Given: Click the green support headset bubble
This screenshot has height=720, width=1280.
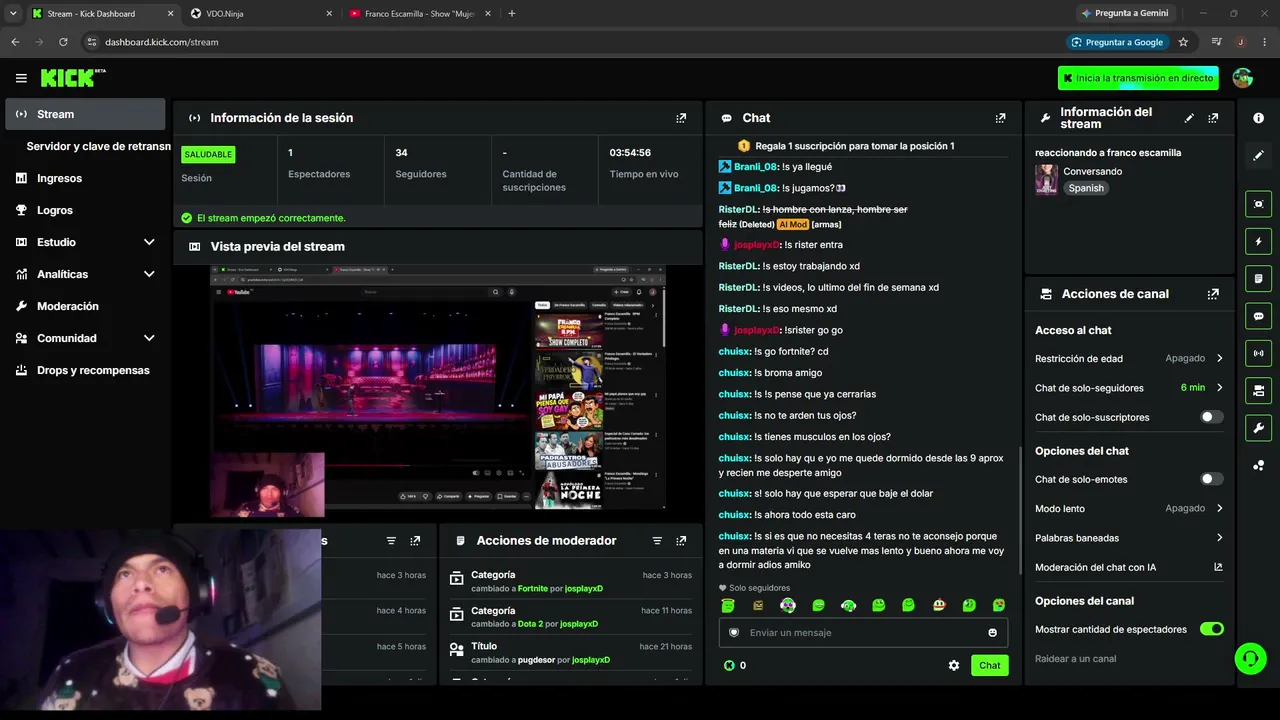Looking at the screenshot, I should pos(1250,658).
